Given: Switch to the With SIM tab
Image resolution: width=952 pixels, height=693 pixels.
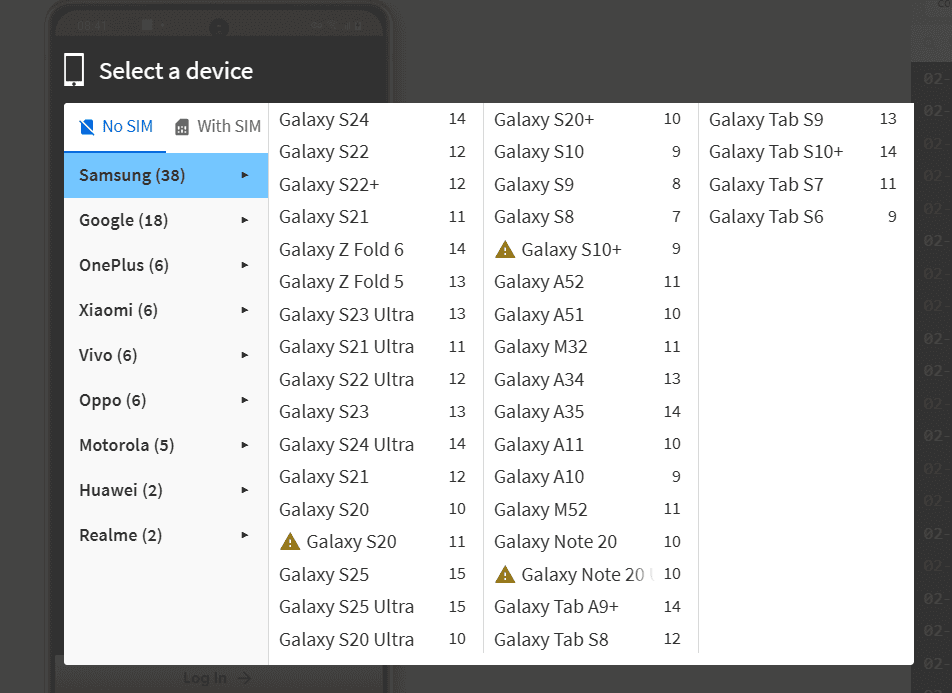Looking at the screenshot, I should [217, 127].
